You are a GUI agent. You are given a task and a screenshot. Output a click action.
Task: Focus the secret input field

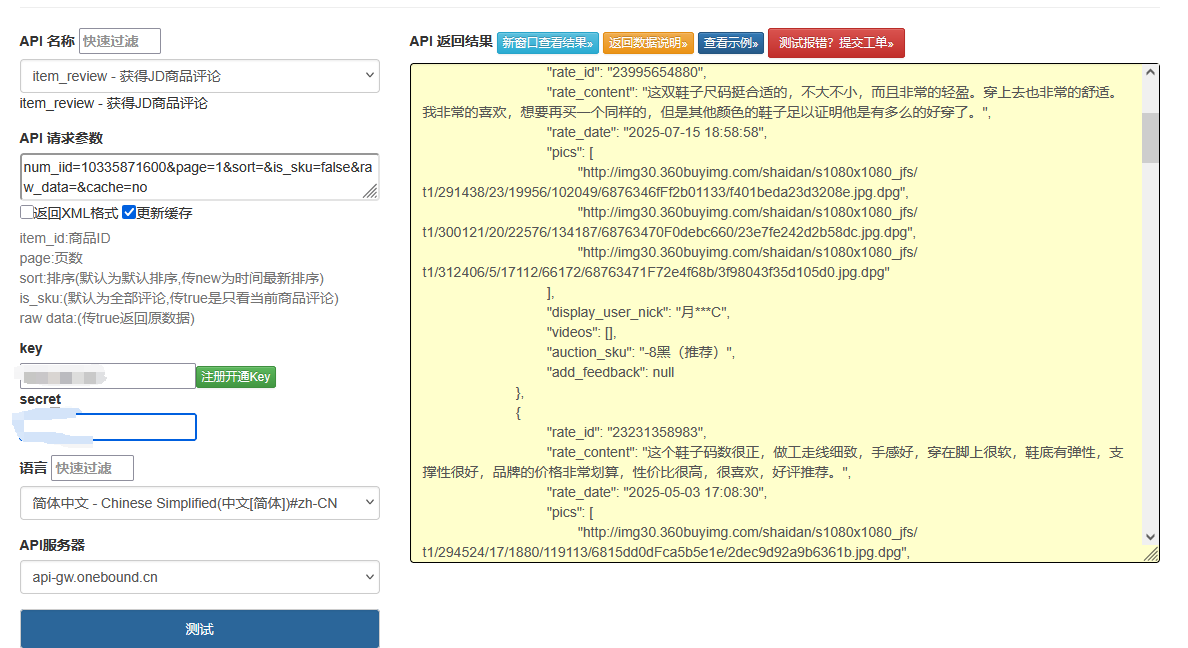tap(108, 427)
